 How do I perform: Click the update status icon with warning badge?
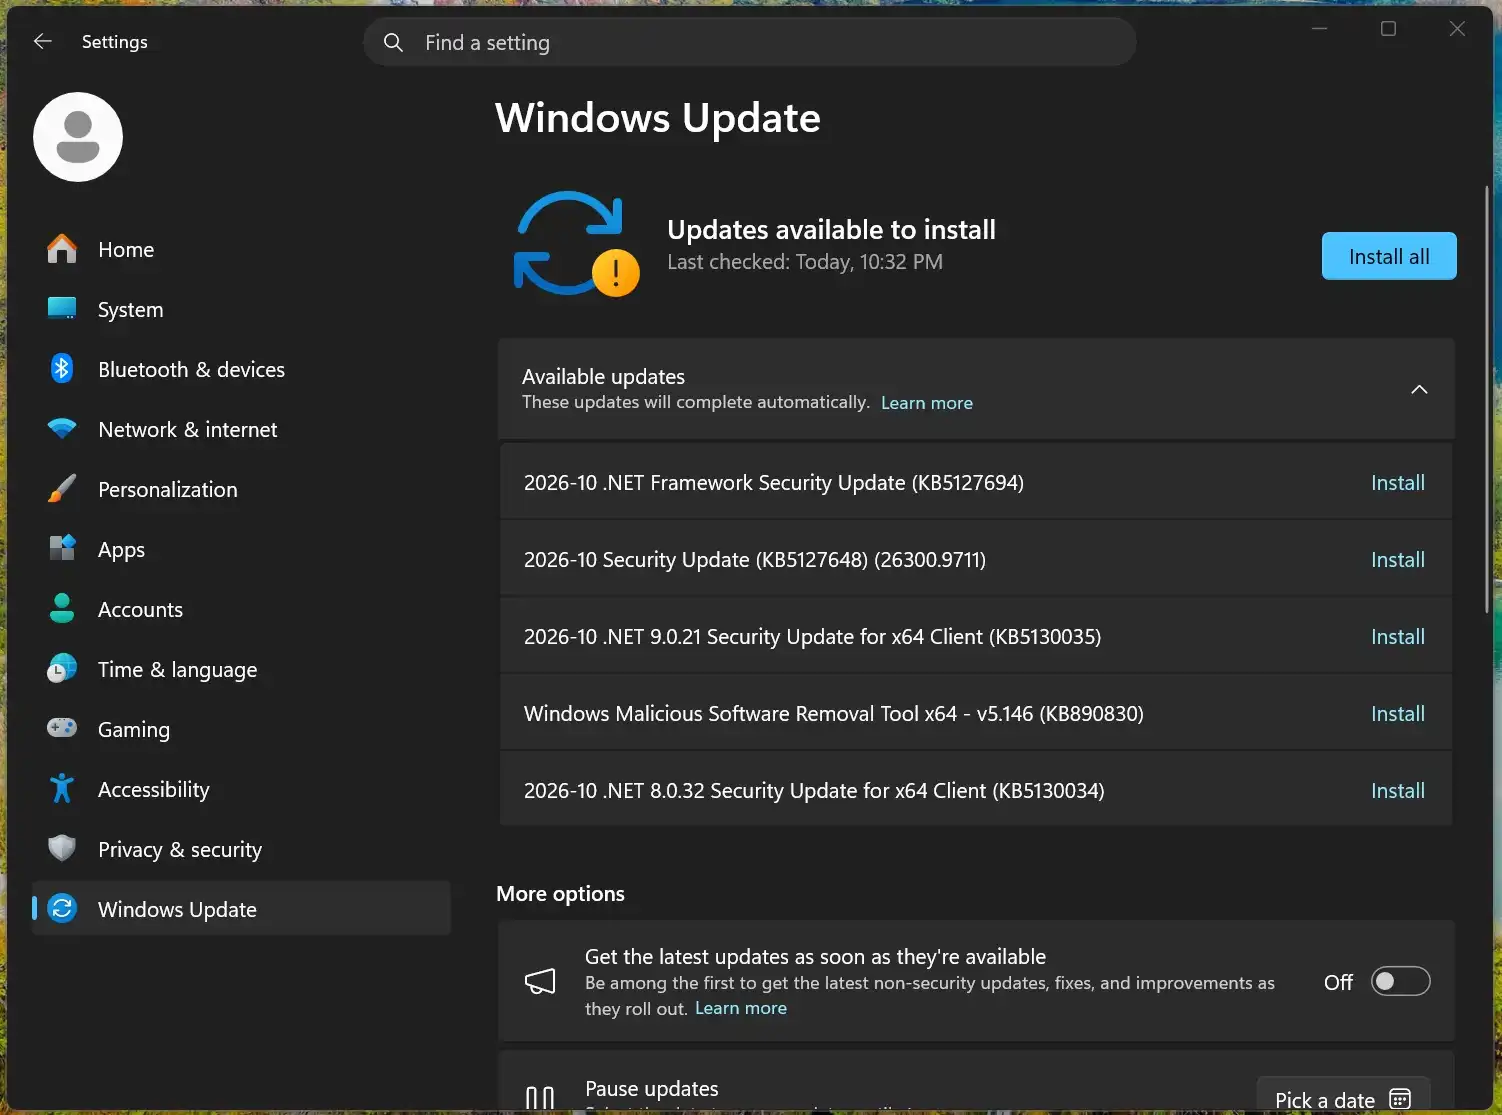(x=576, y=245)
